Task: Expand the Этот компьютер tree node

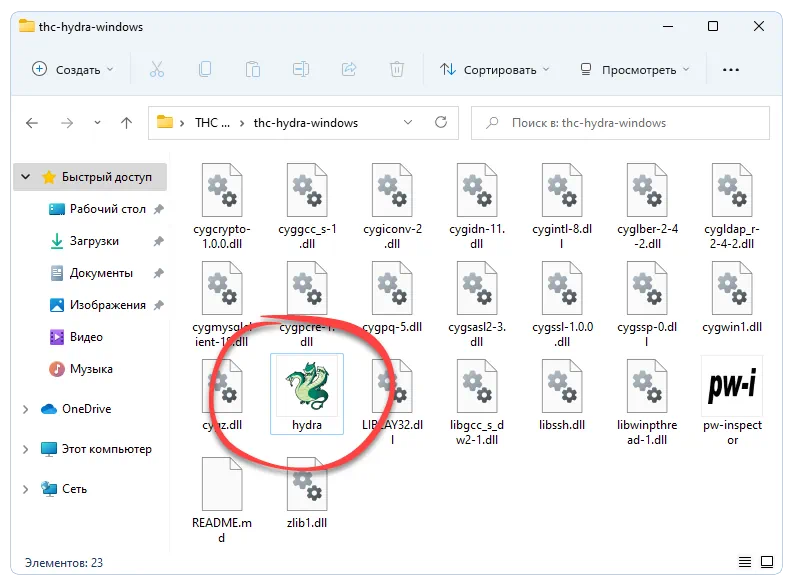Action: click(x=26, y=449)
